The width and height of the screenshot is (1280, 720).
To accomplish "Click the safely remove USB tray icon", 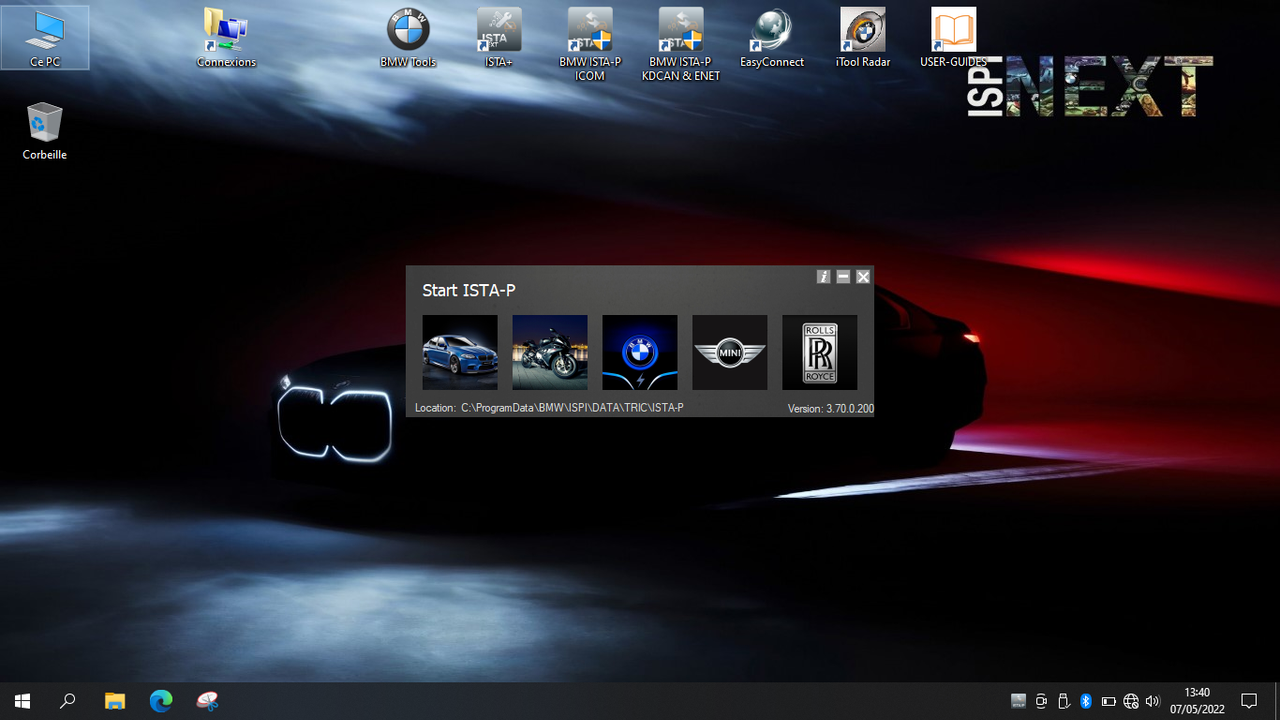I will (1064, 701).
